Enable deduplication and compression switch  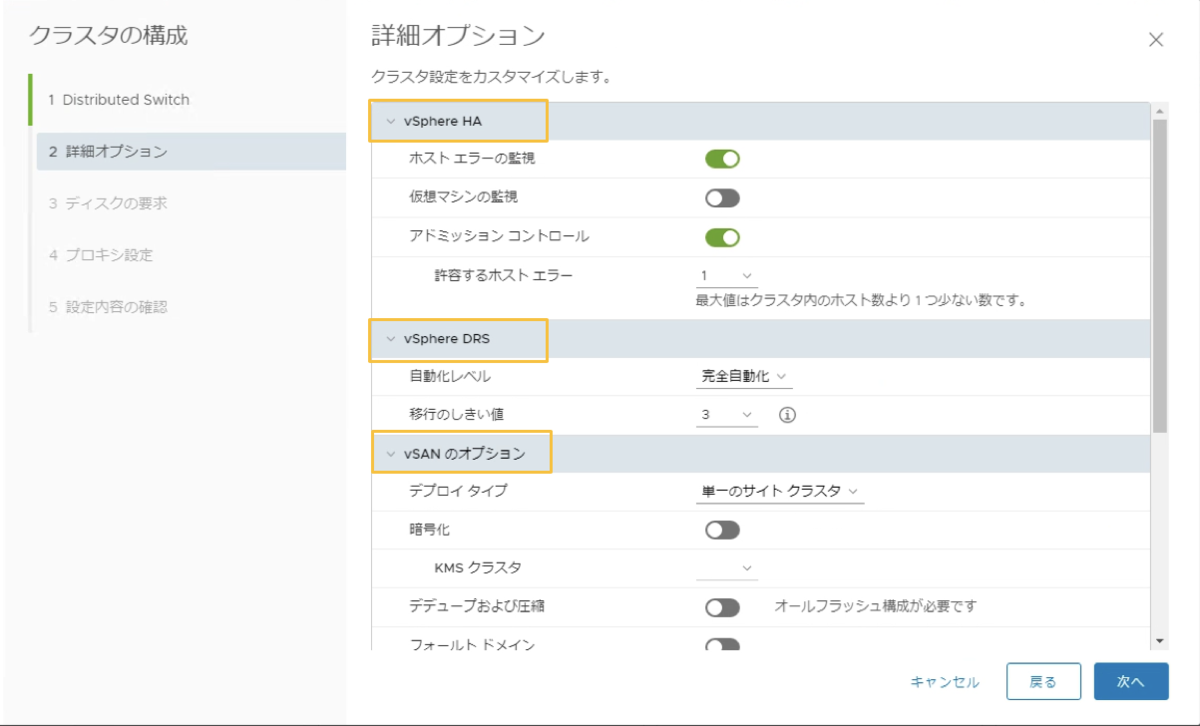(722, 607)
